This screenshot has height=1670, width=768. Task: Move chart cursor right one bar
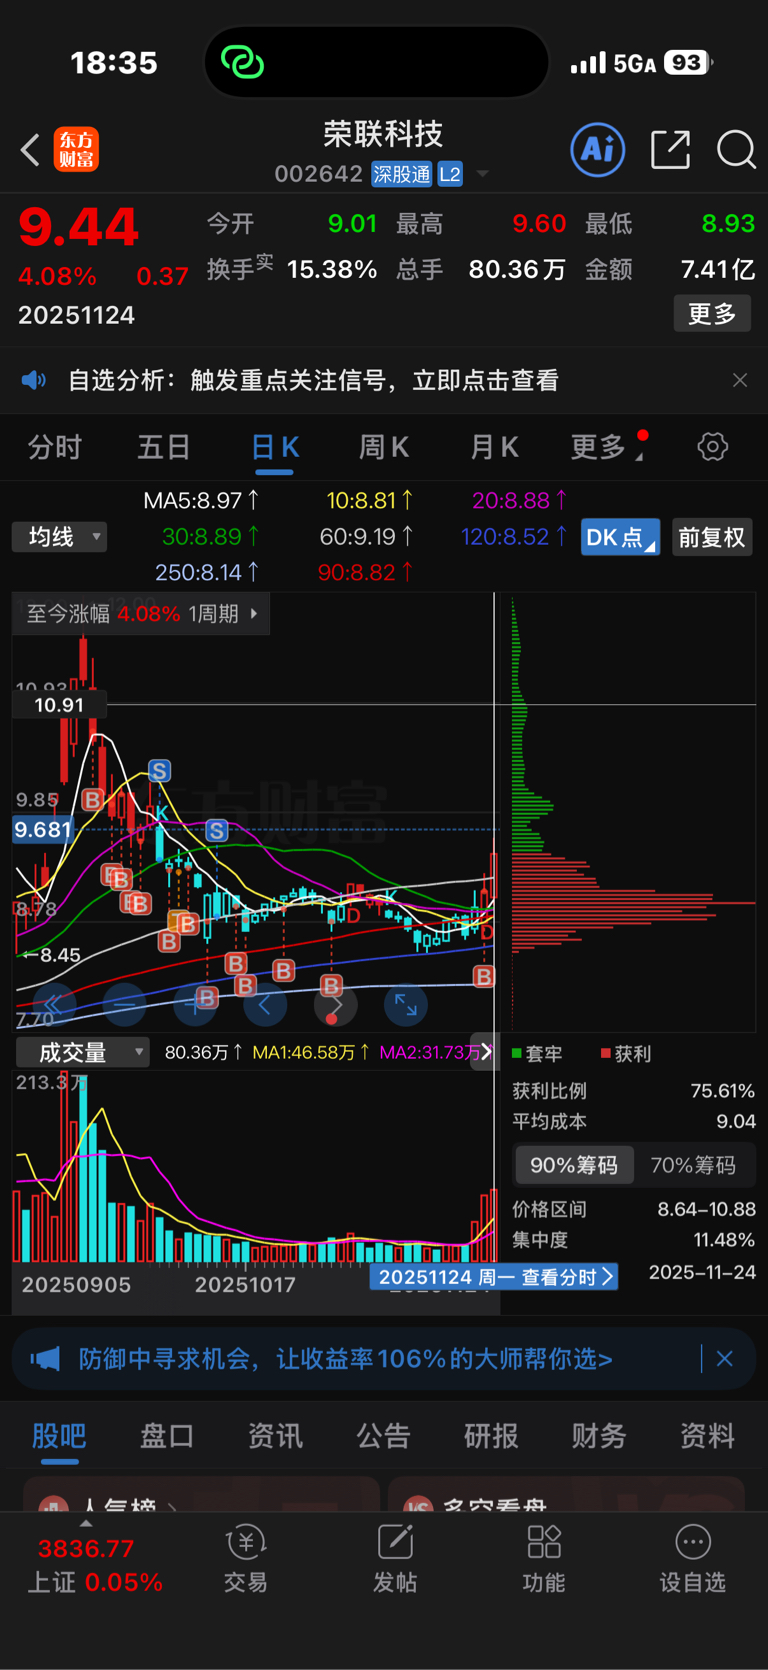click(x=335, y=1004)
